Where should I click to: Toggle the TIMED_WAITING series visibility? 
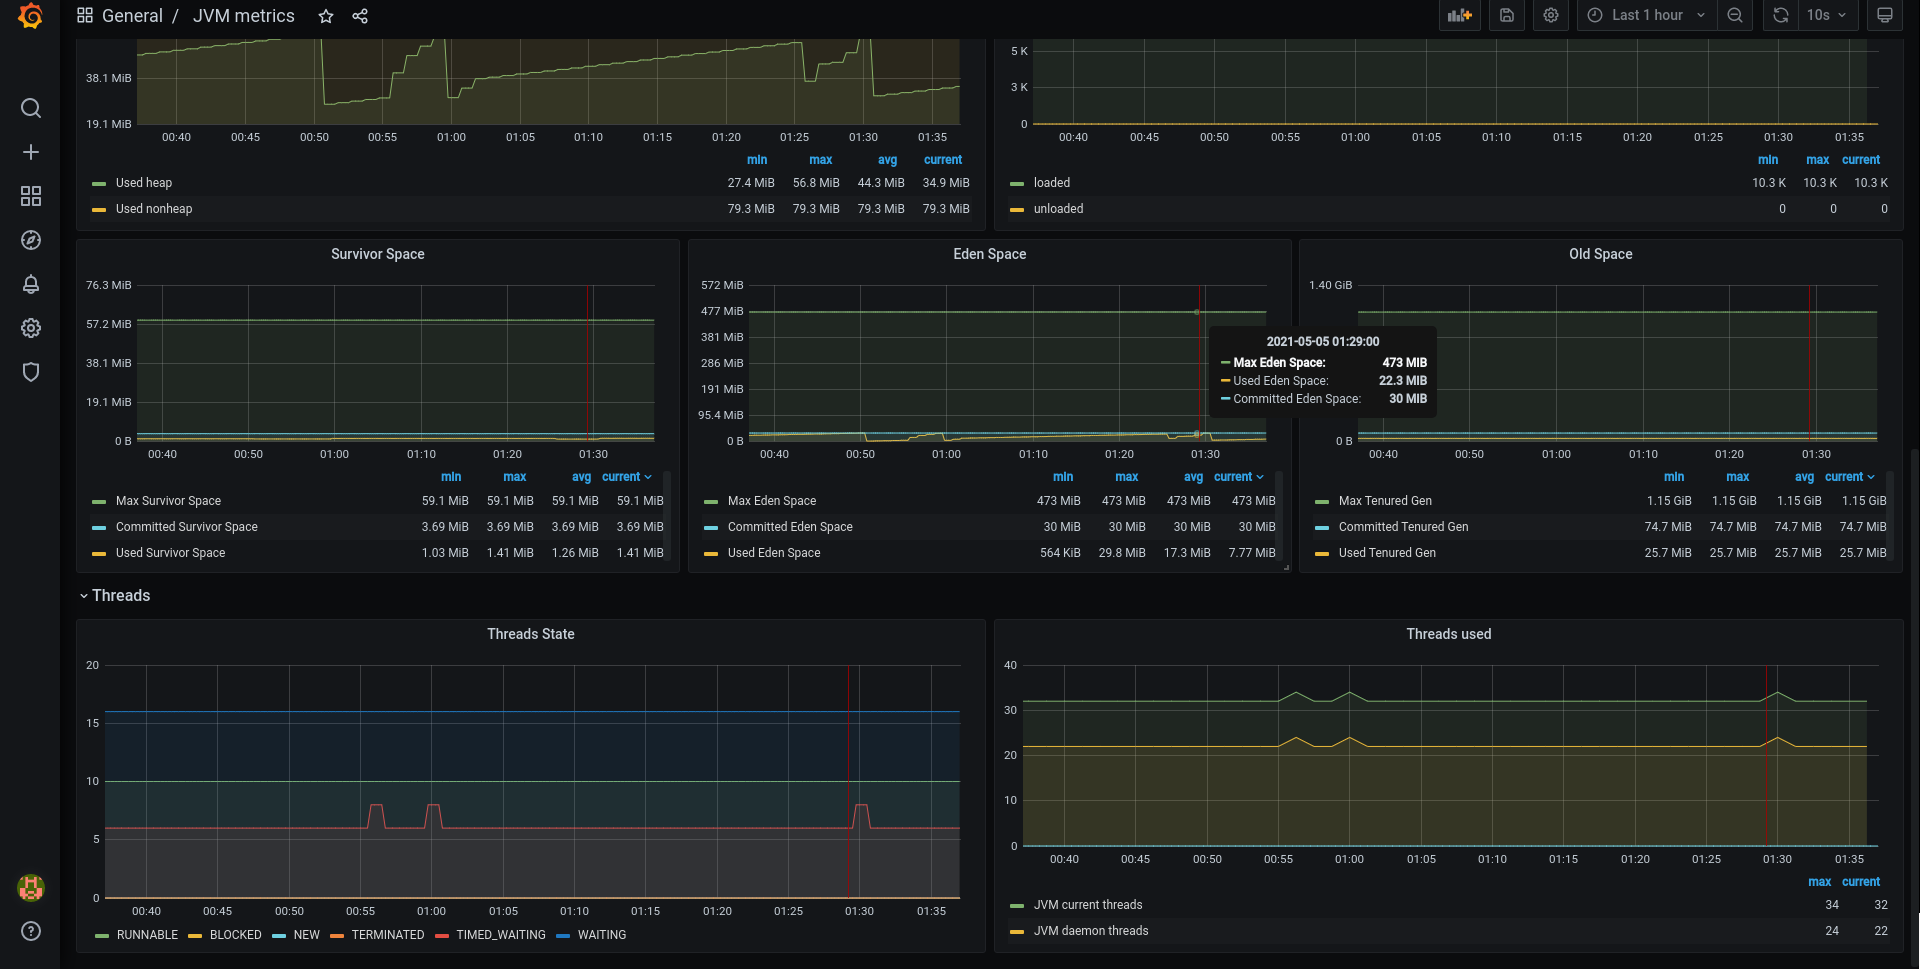point(501,935)
